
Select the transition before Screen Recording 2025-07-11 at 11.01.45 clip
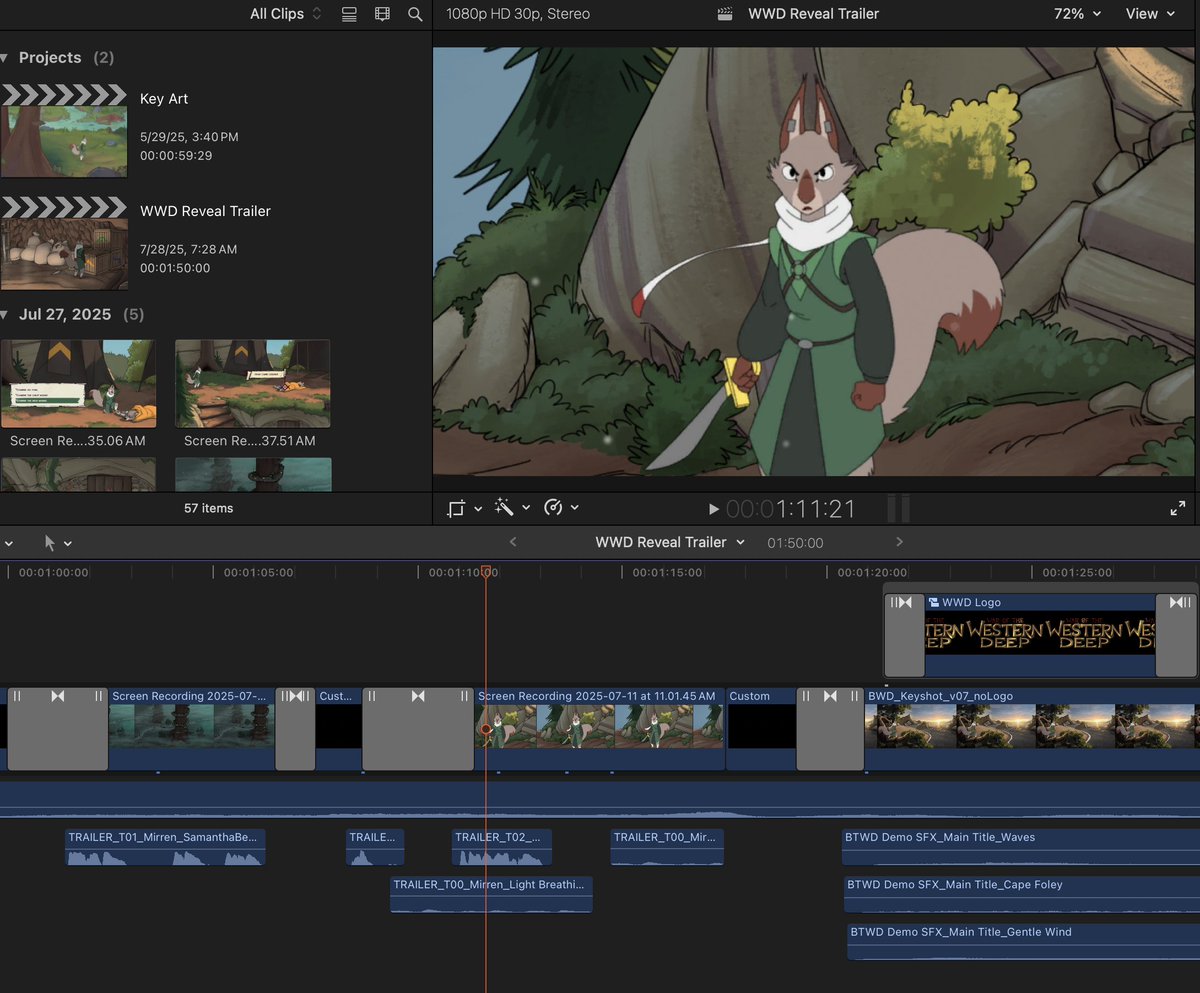pos(418,727)
